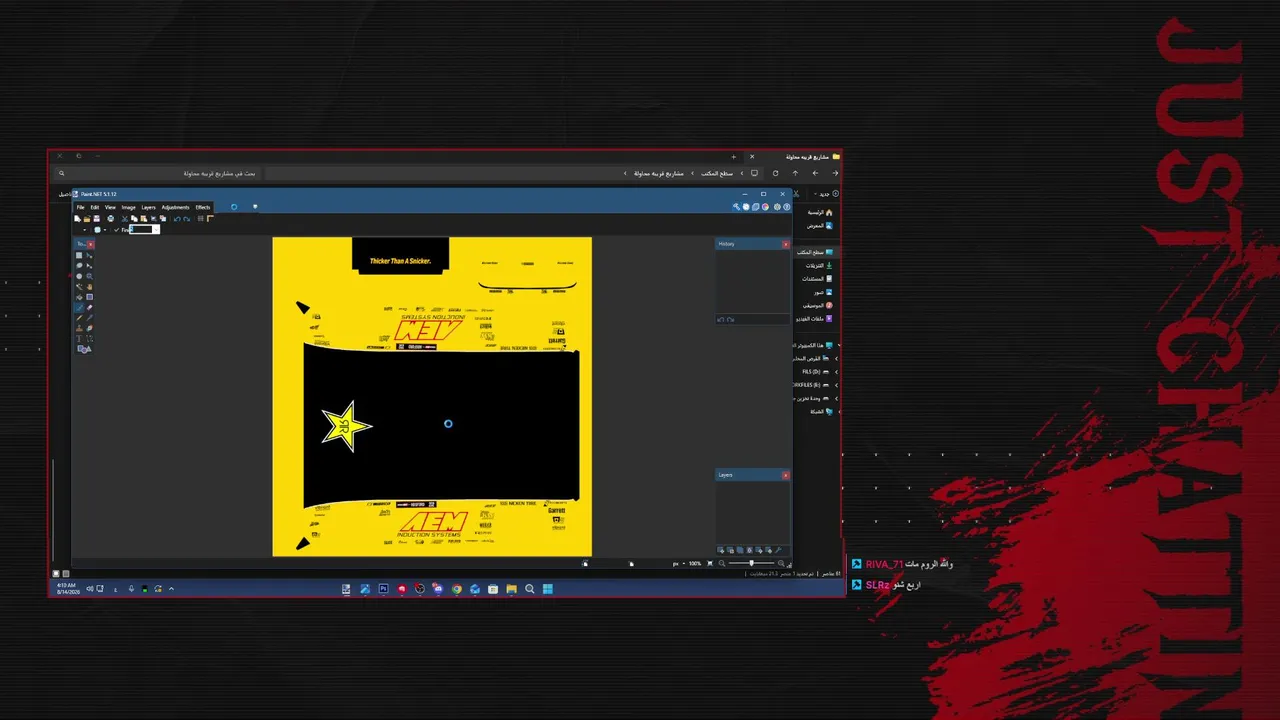
Task: Open the New dropdown in File Explorer
Action: pos(823,194)
